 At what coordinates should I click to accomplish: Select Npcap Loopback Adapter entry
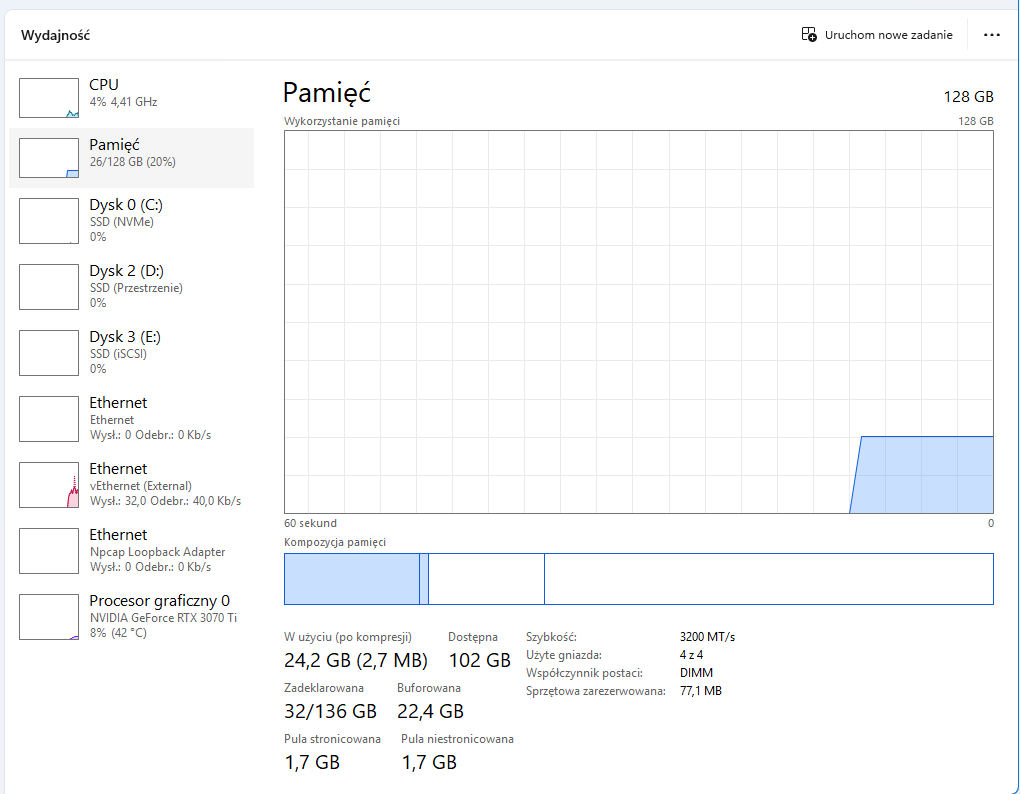click(x=157, y=552)
